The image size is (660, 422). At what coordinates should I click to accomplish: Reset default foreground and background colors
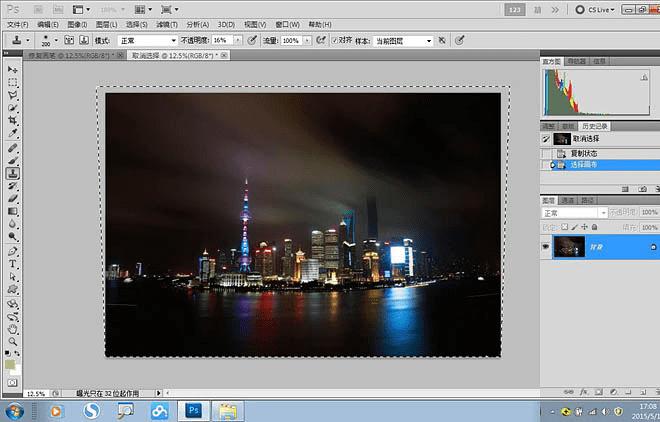(x=8, y=353)
